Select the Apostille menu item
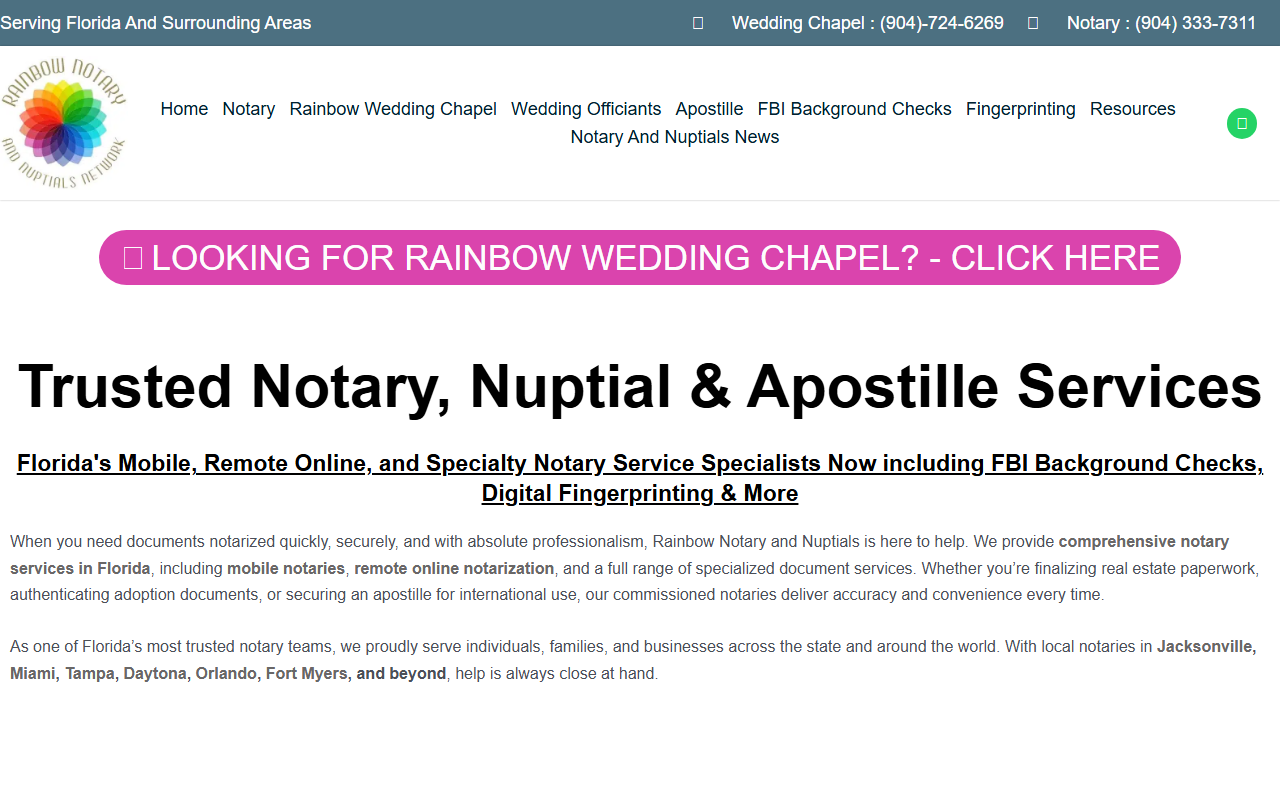1280x800 pixels. click(709, 109)
